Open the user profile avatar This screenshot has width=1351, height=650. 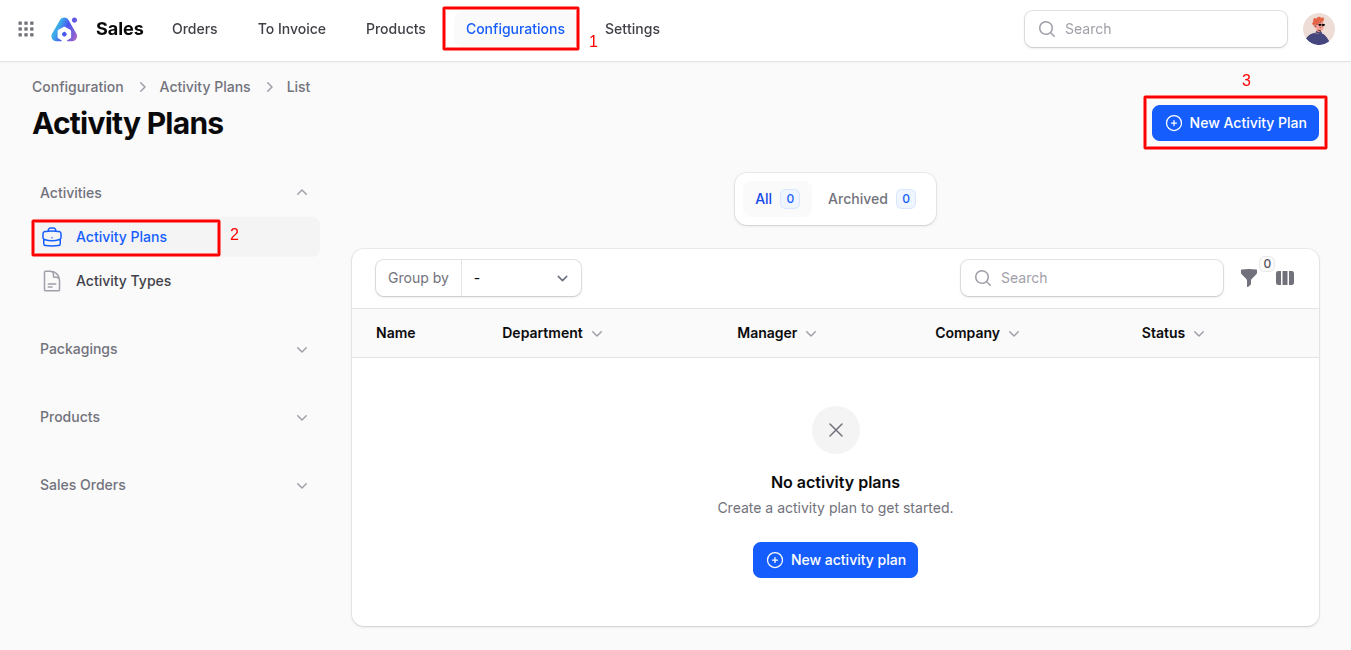1318,29
